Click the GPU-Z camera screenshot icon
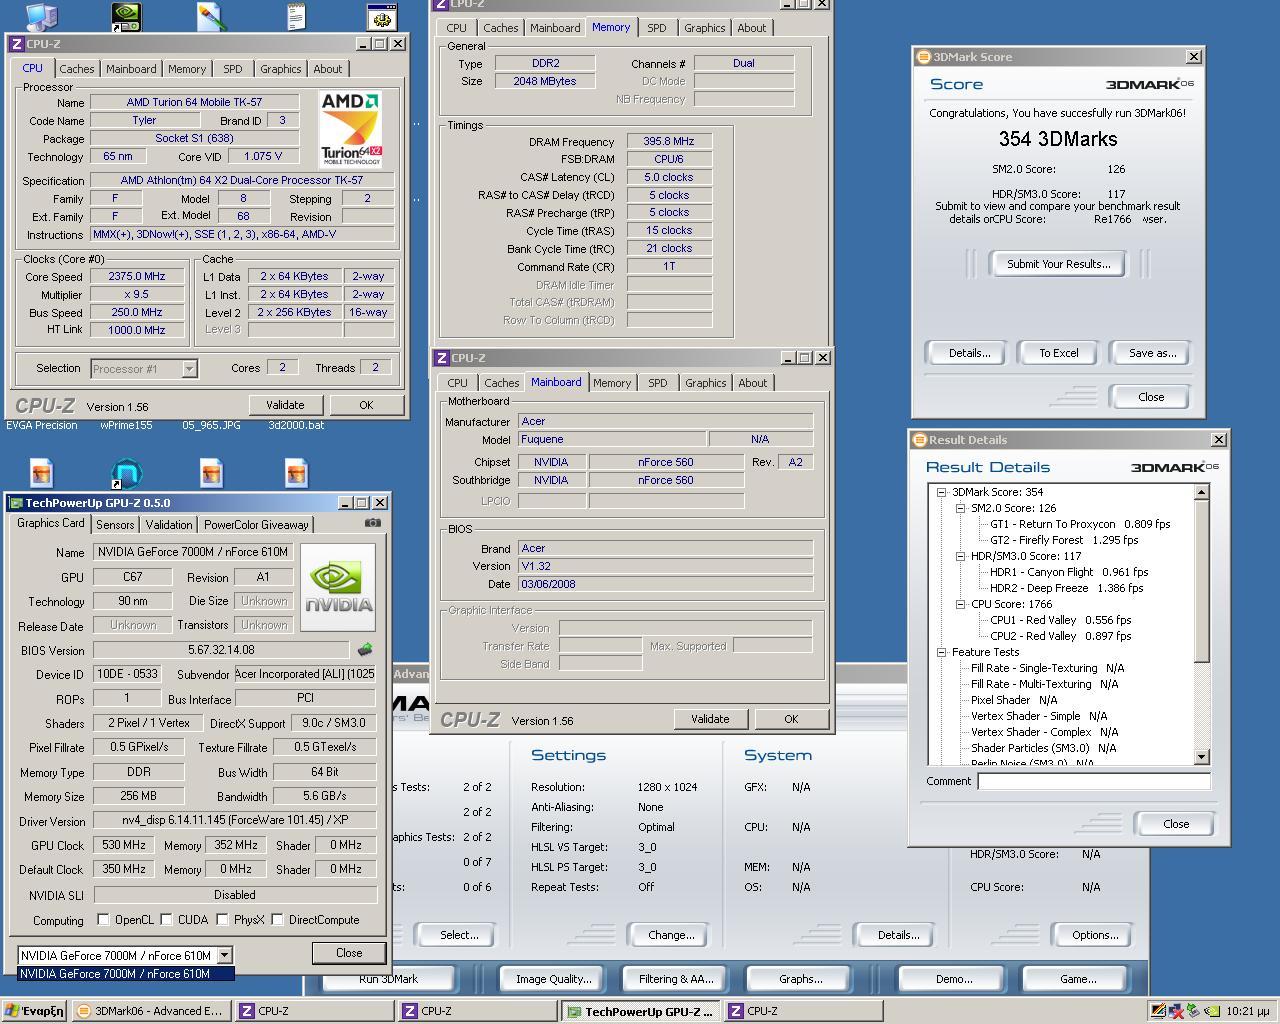This screenshot has width=1280, height=1024. [x=373, y=522]
